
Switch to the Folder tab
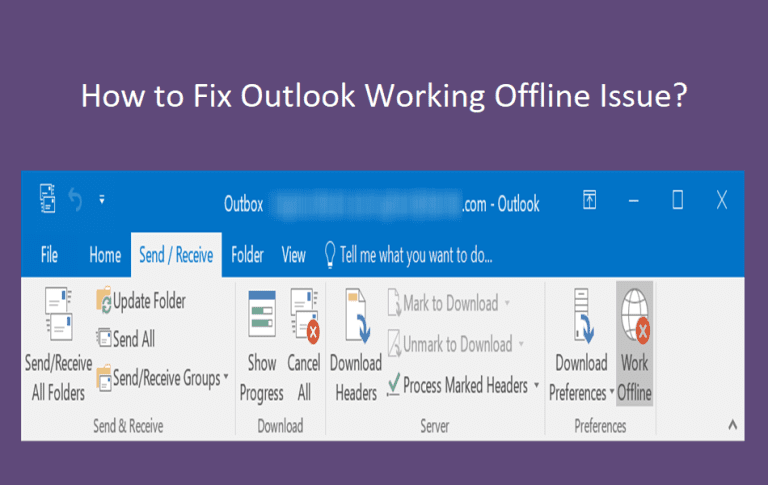pos(247,255)
